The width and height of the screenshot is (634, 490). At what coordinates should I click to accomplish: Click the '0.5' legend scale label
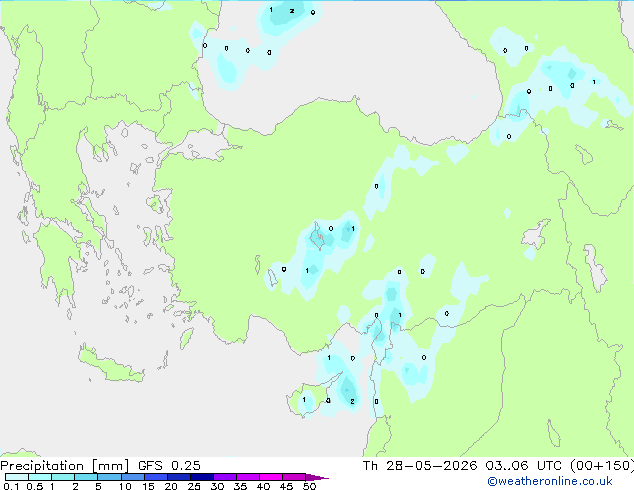click(x=35, y=486)
